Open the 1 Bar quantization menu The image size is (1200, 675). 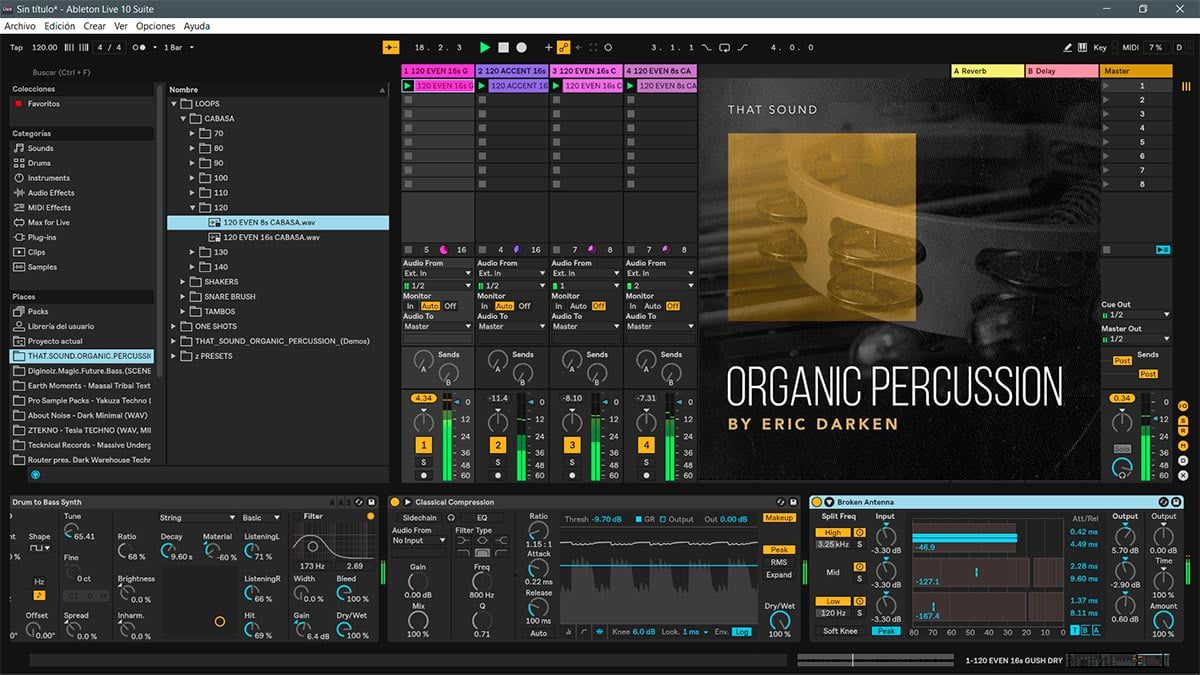(180, 47)
